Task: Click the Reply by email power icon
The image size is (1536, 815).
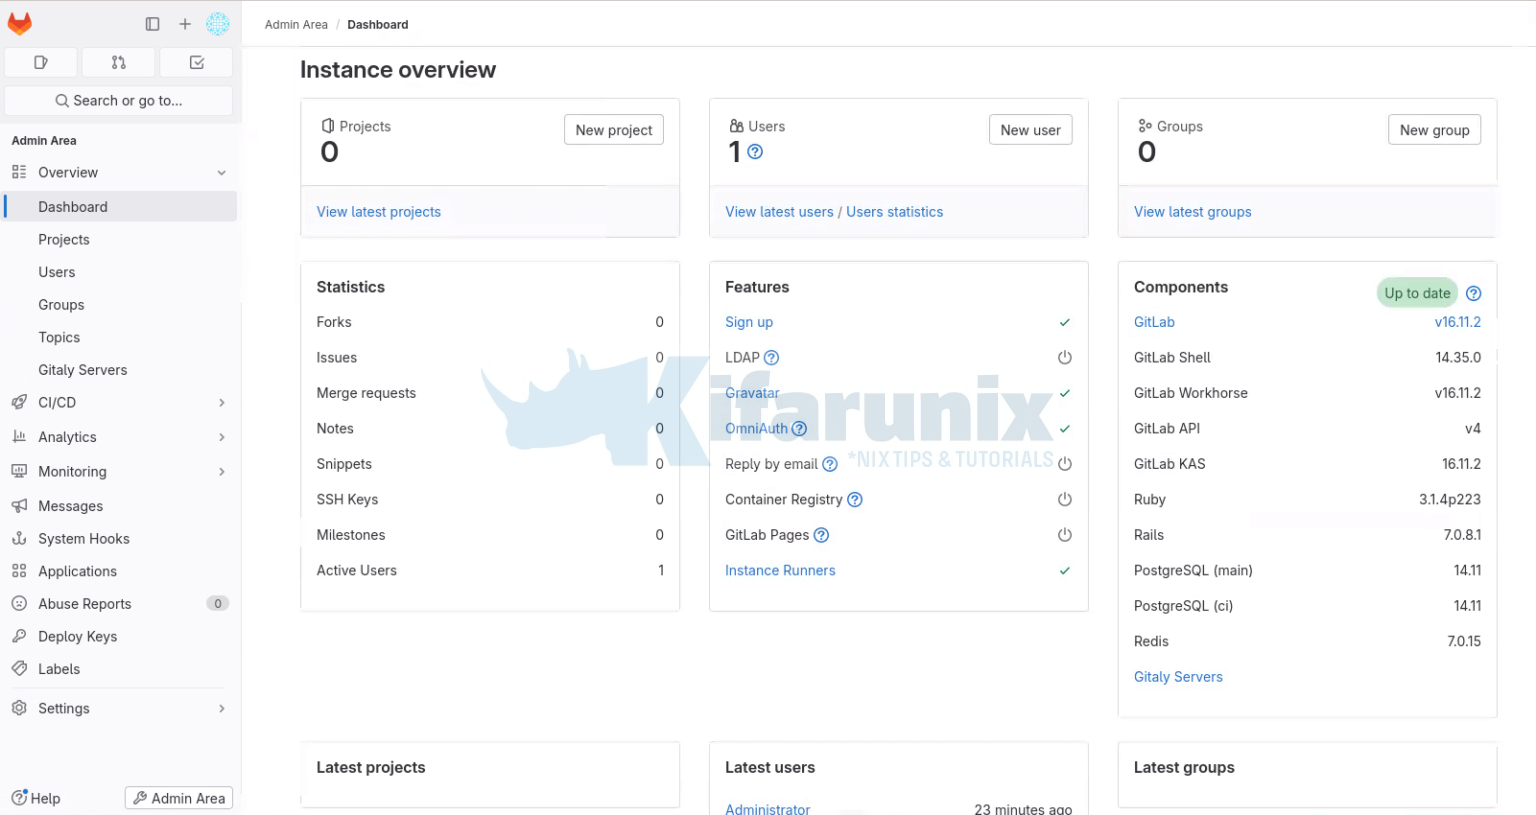Action: (1065, 464)
